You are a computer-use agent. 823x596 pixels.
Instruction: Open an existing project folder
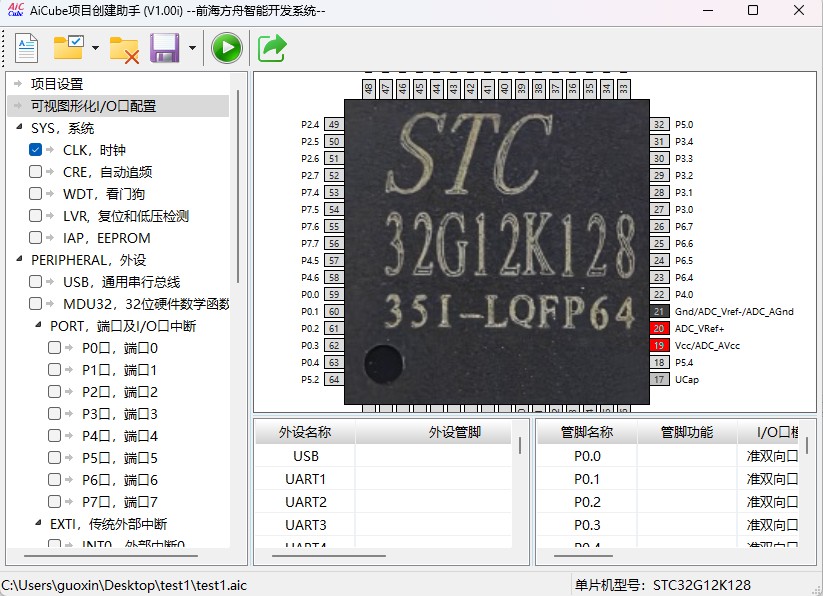pyautogui.click(x=68, y=48)
